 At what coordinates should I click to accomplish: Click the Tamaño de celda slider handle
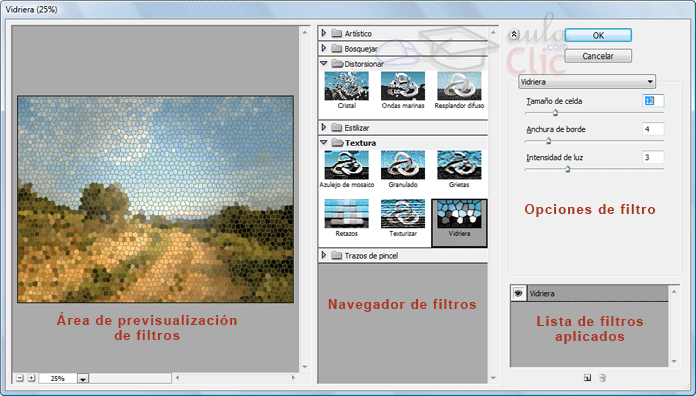(555, 113)
